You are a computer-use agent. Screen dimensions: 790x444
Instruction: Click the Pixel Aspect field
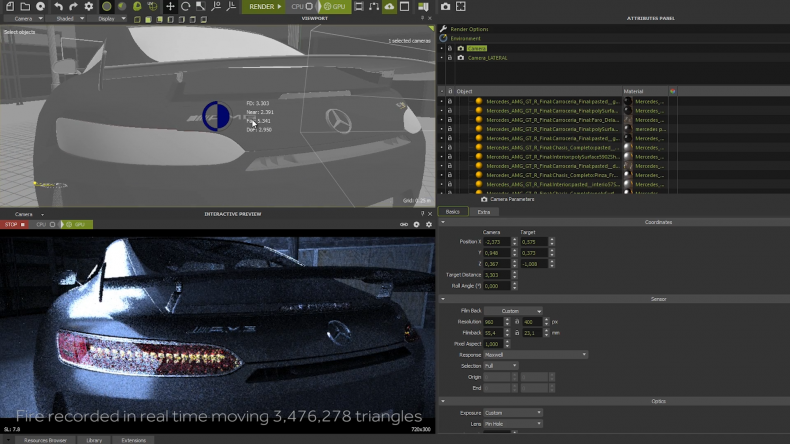pyautogui.click(x=494, y=344)
